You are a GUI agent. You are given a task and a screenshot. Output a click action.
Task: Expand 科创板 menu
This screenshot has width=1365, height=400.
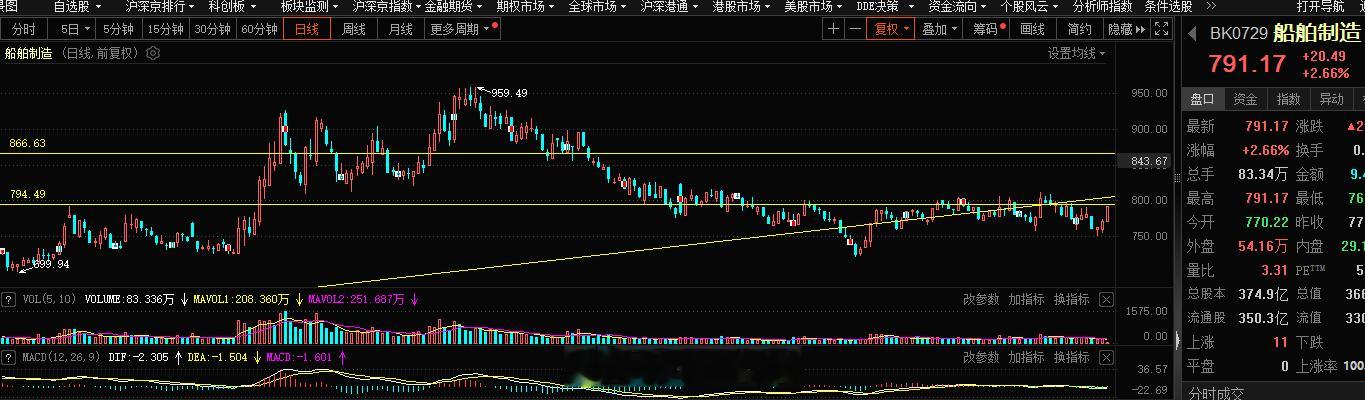coord(231,6)
